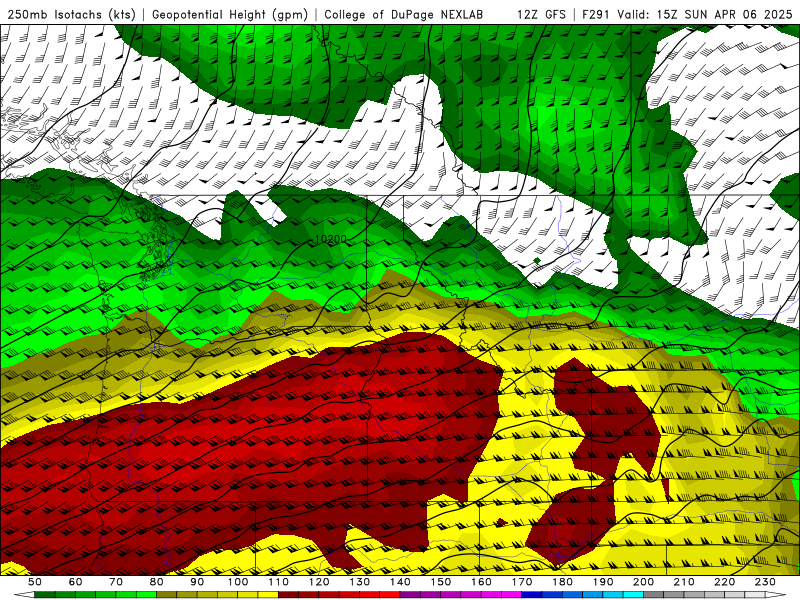Click the legend value "80"
Screen dimensions: 800x600
coord(157,582)
